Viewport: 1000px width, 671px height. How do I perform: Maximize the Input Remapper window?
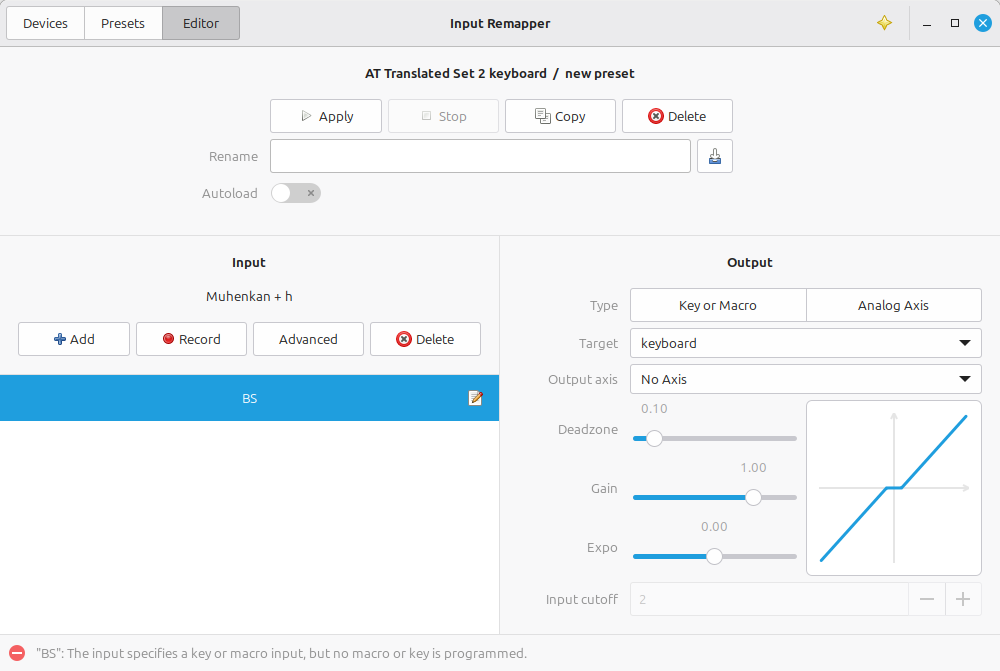click(x=955, y=24)
